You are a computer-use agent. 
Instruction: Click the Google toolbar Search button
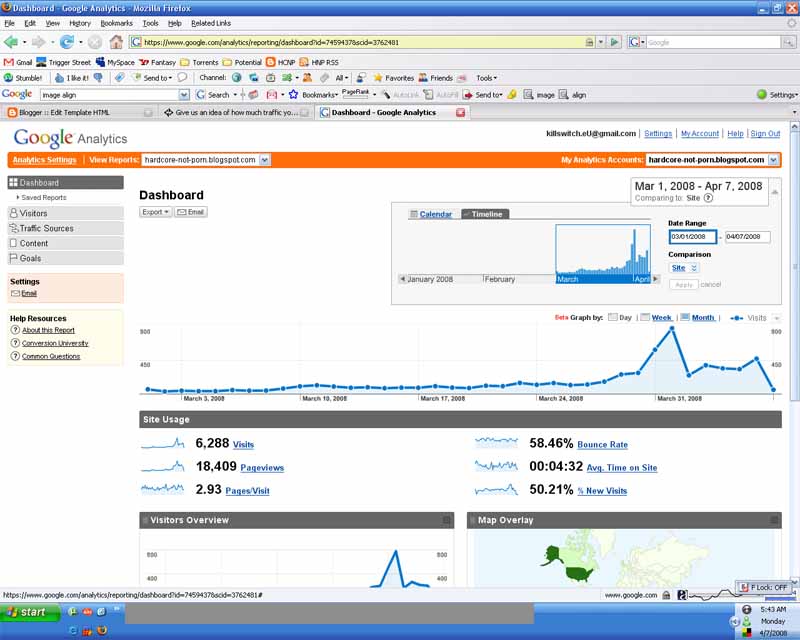tap(213, 95)
